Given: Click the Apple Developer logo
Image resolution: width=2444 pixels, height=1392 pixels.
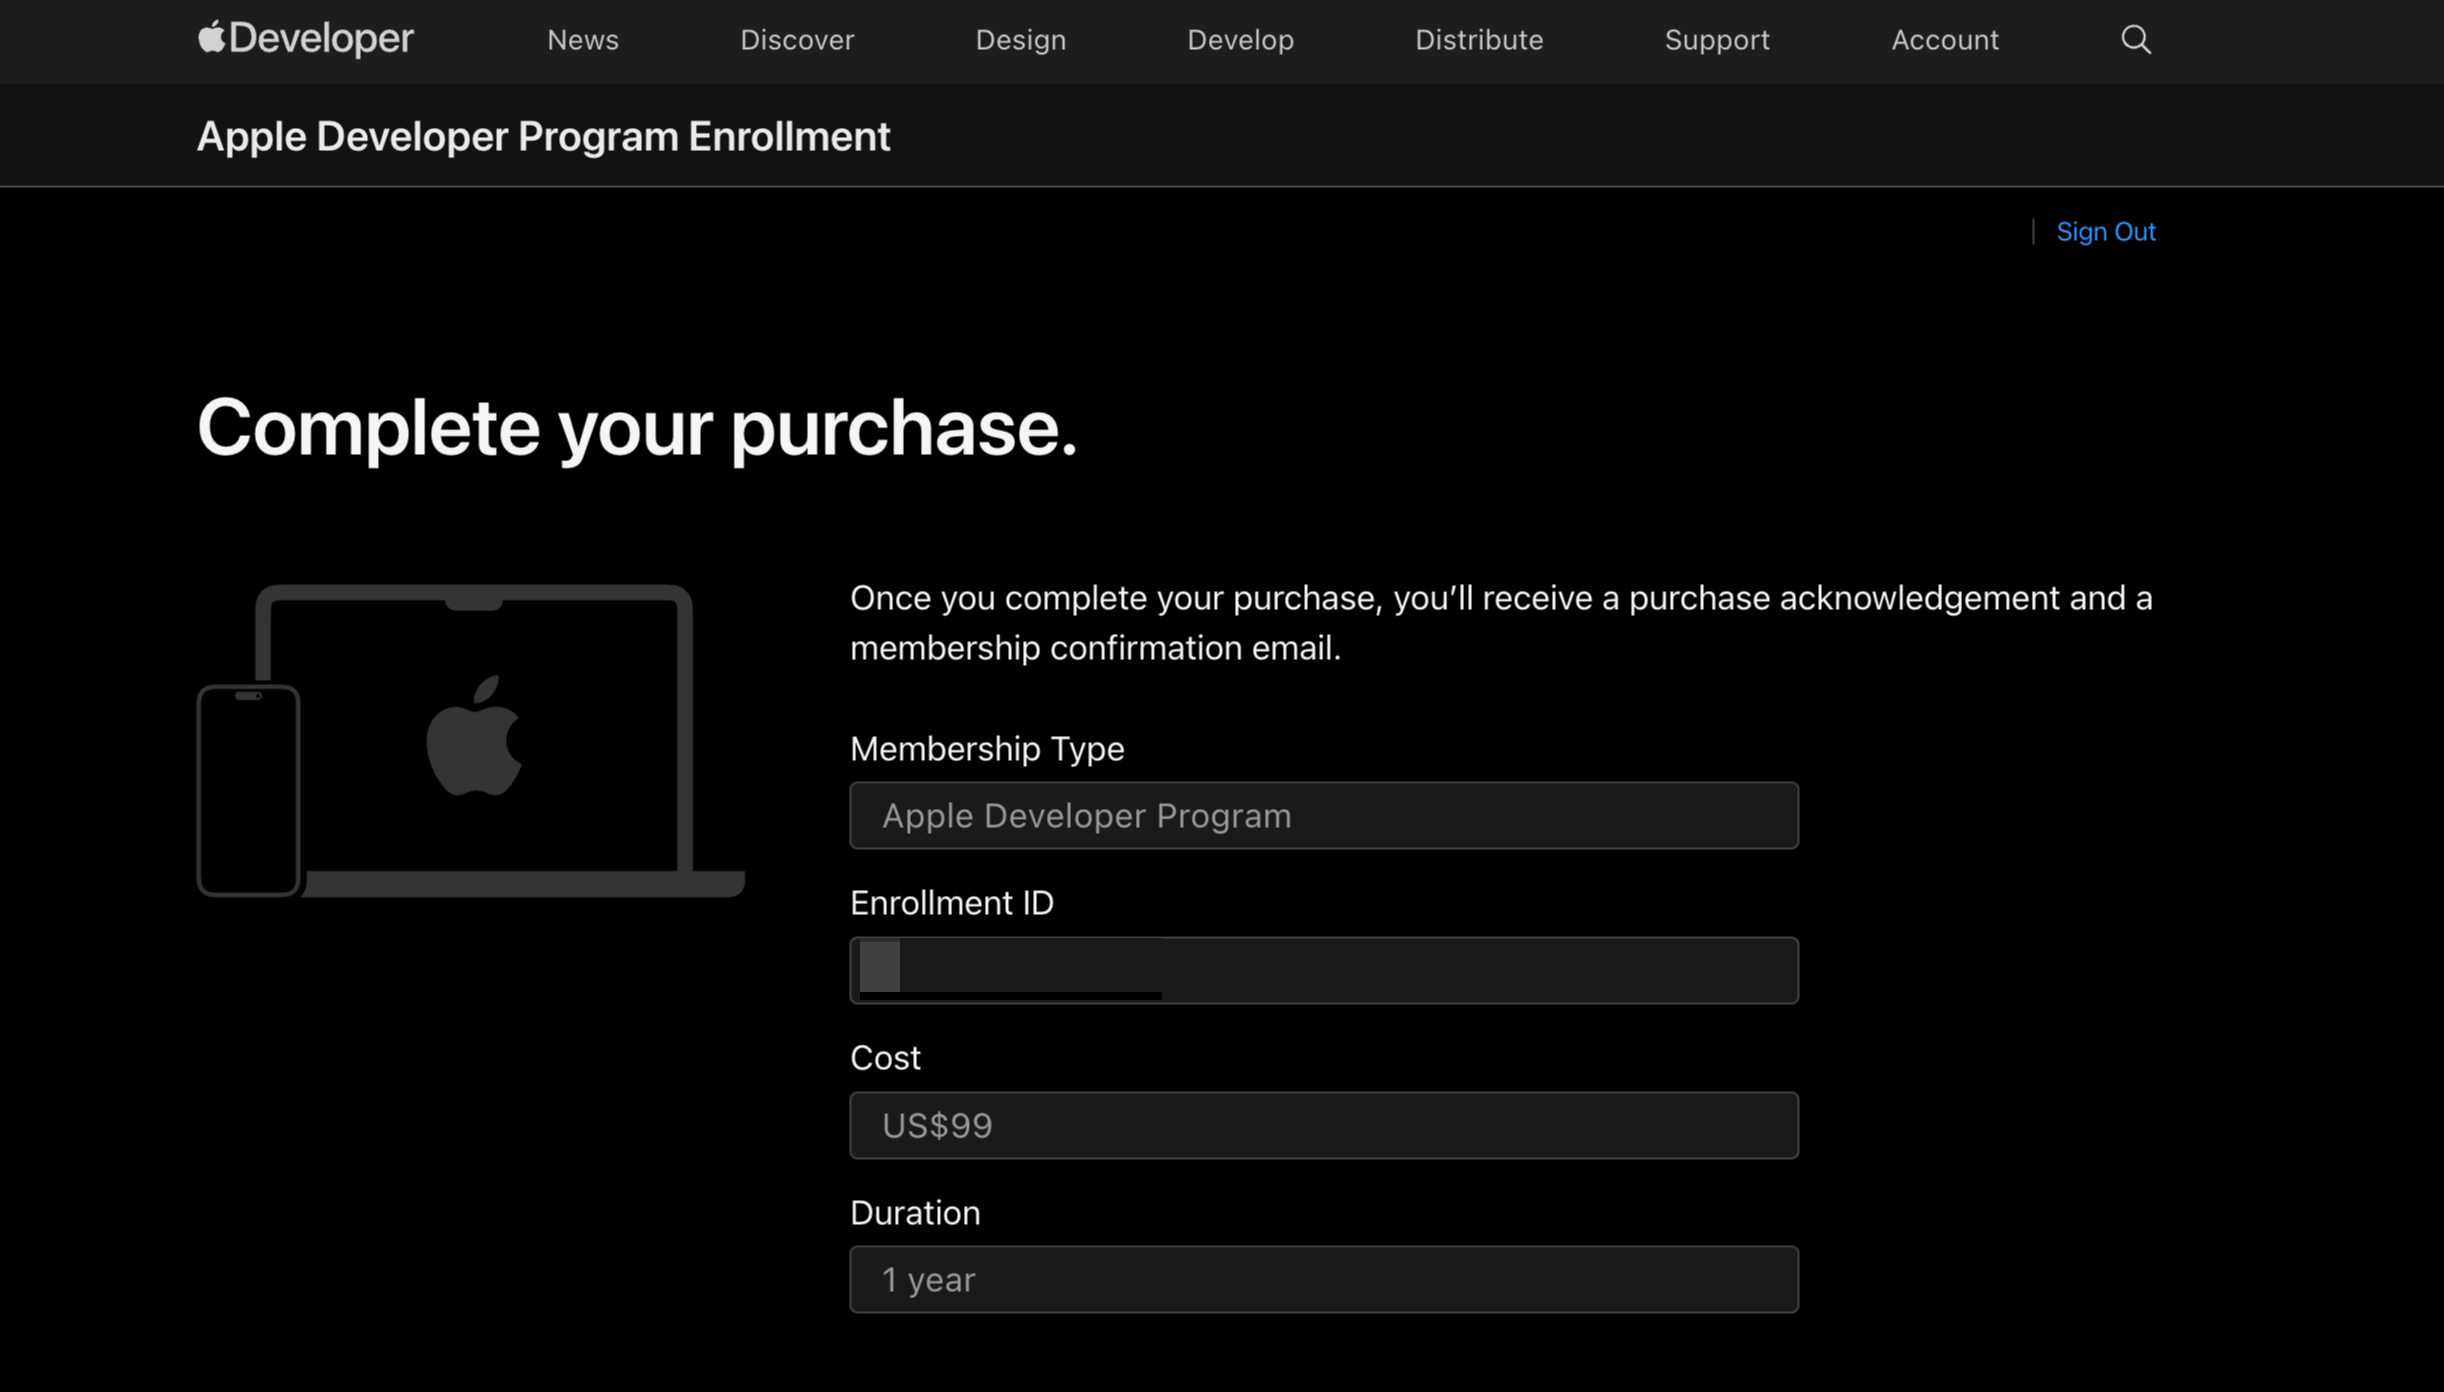Looking at the screenshot, I should point(305,39).
